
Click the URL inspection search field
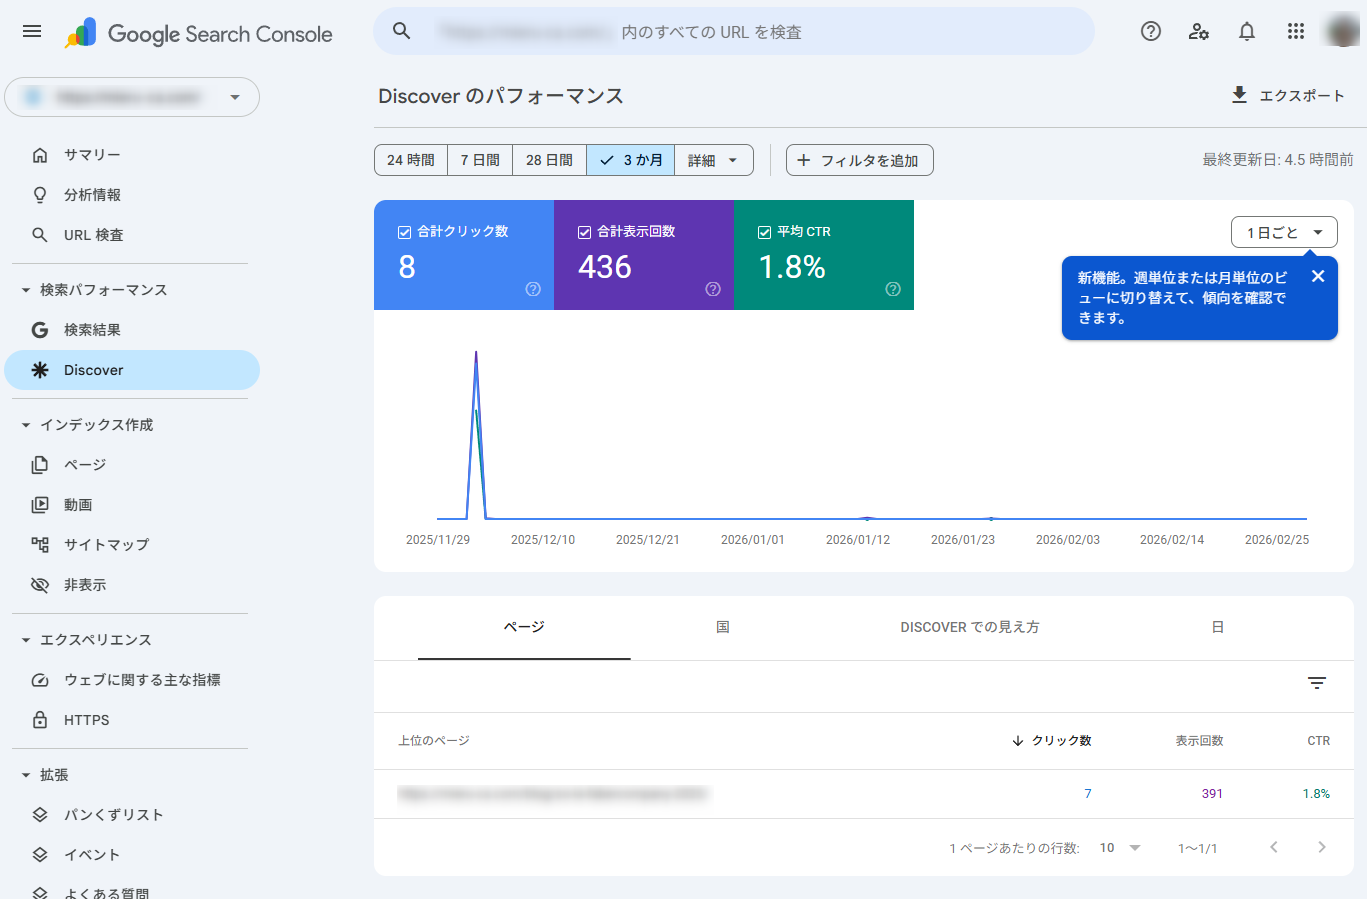point(734,32)
